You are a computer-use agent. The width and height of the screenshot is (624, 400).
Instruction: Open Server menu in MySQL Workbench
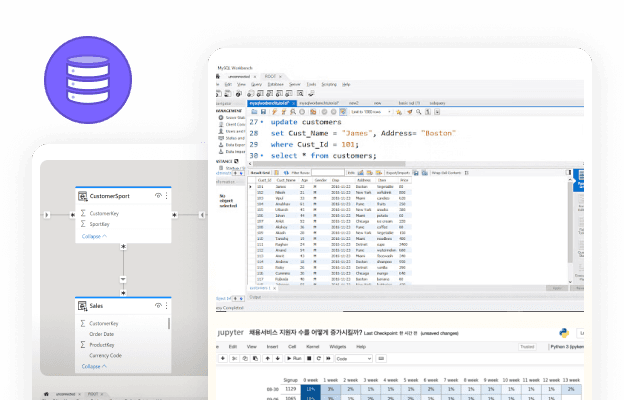(294, 84)
